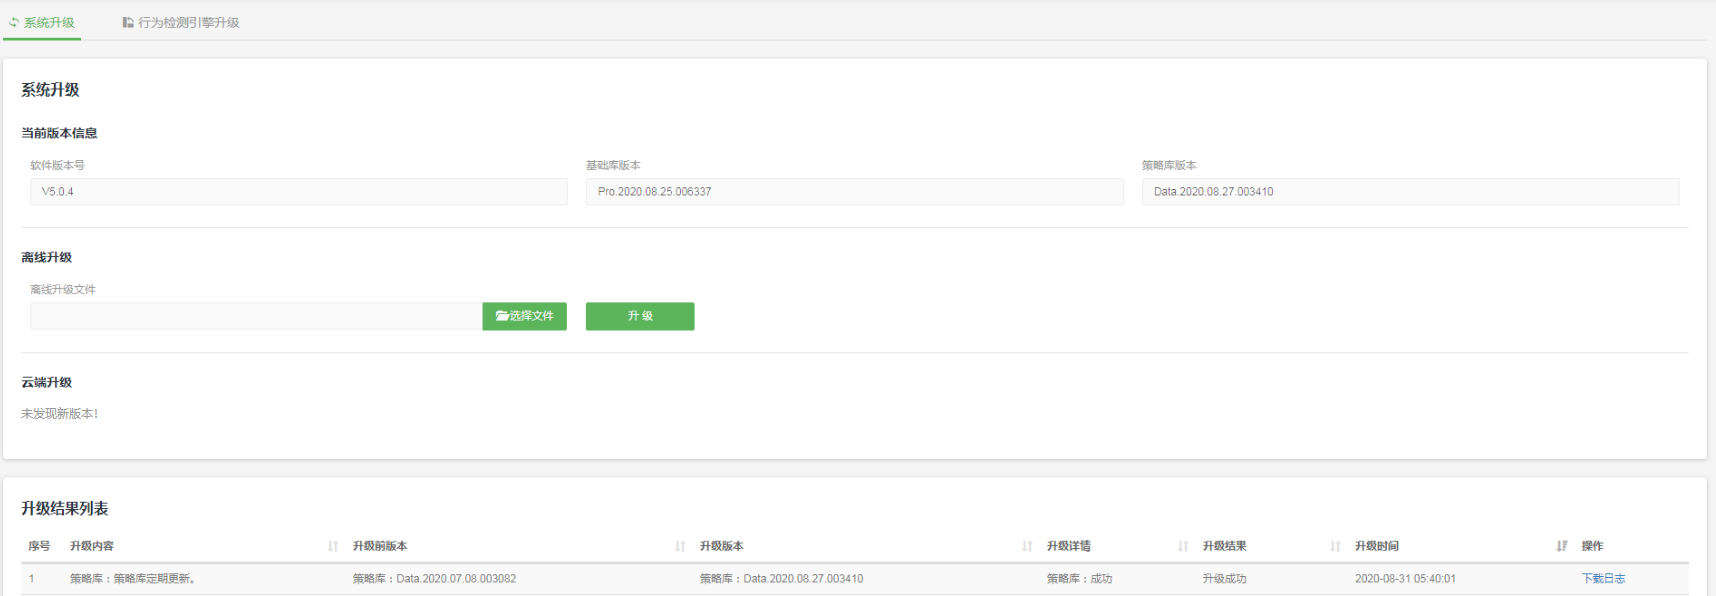Viewport: 1716px width, 596px height.
Task: Click sort arrows icon for 升级时间 column
Action: pos(1562,546)
